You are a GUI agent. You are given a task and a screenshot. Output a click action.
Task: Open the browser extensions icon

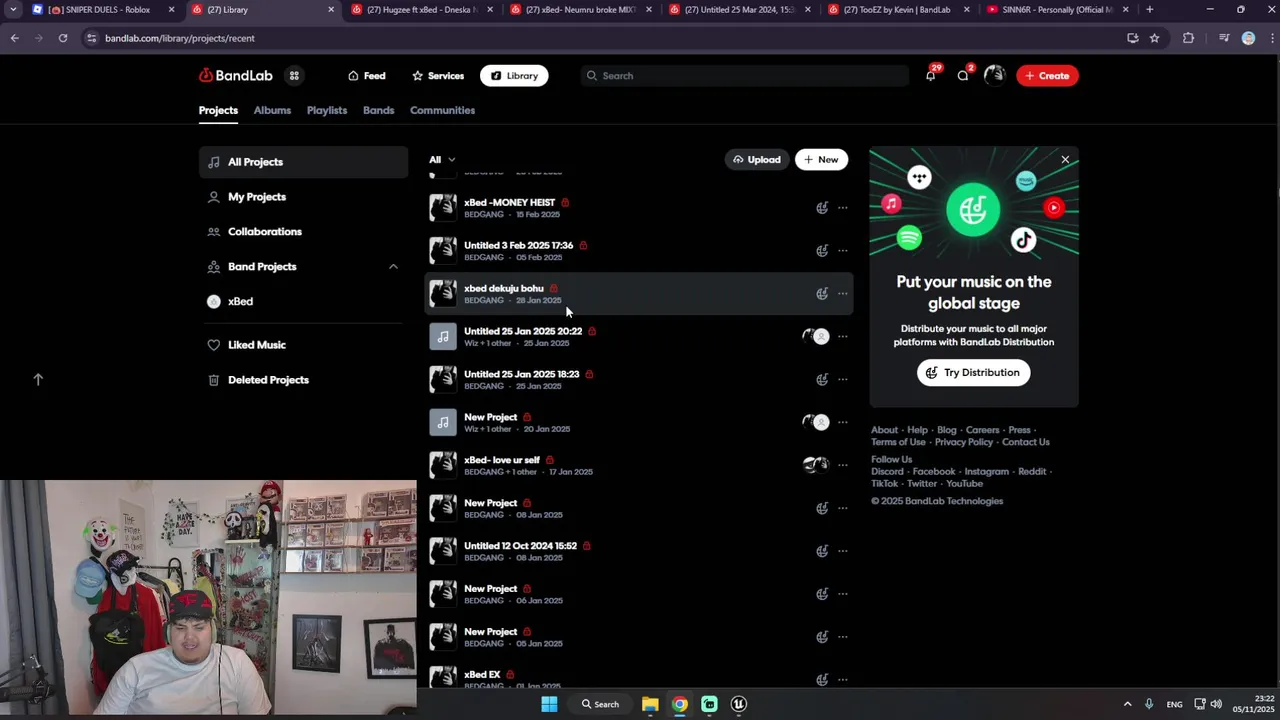tap(1188, 38)
